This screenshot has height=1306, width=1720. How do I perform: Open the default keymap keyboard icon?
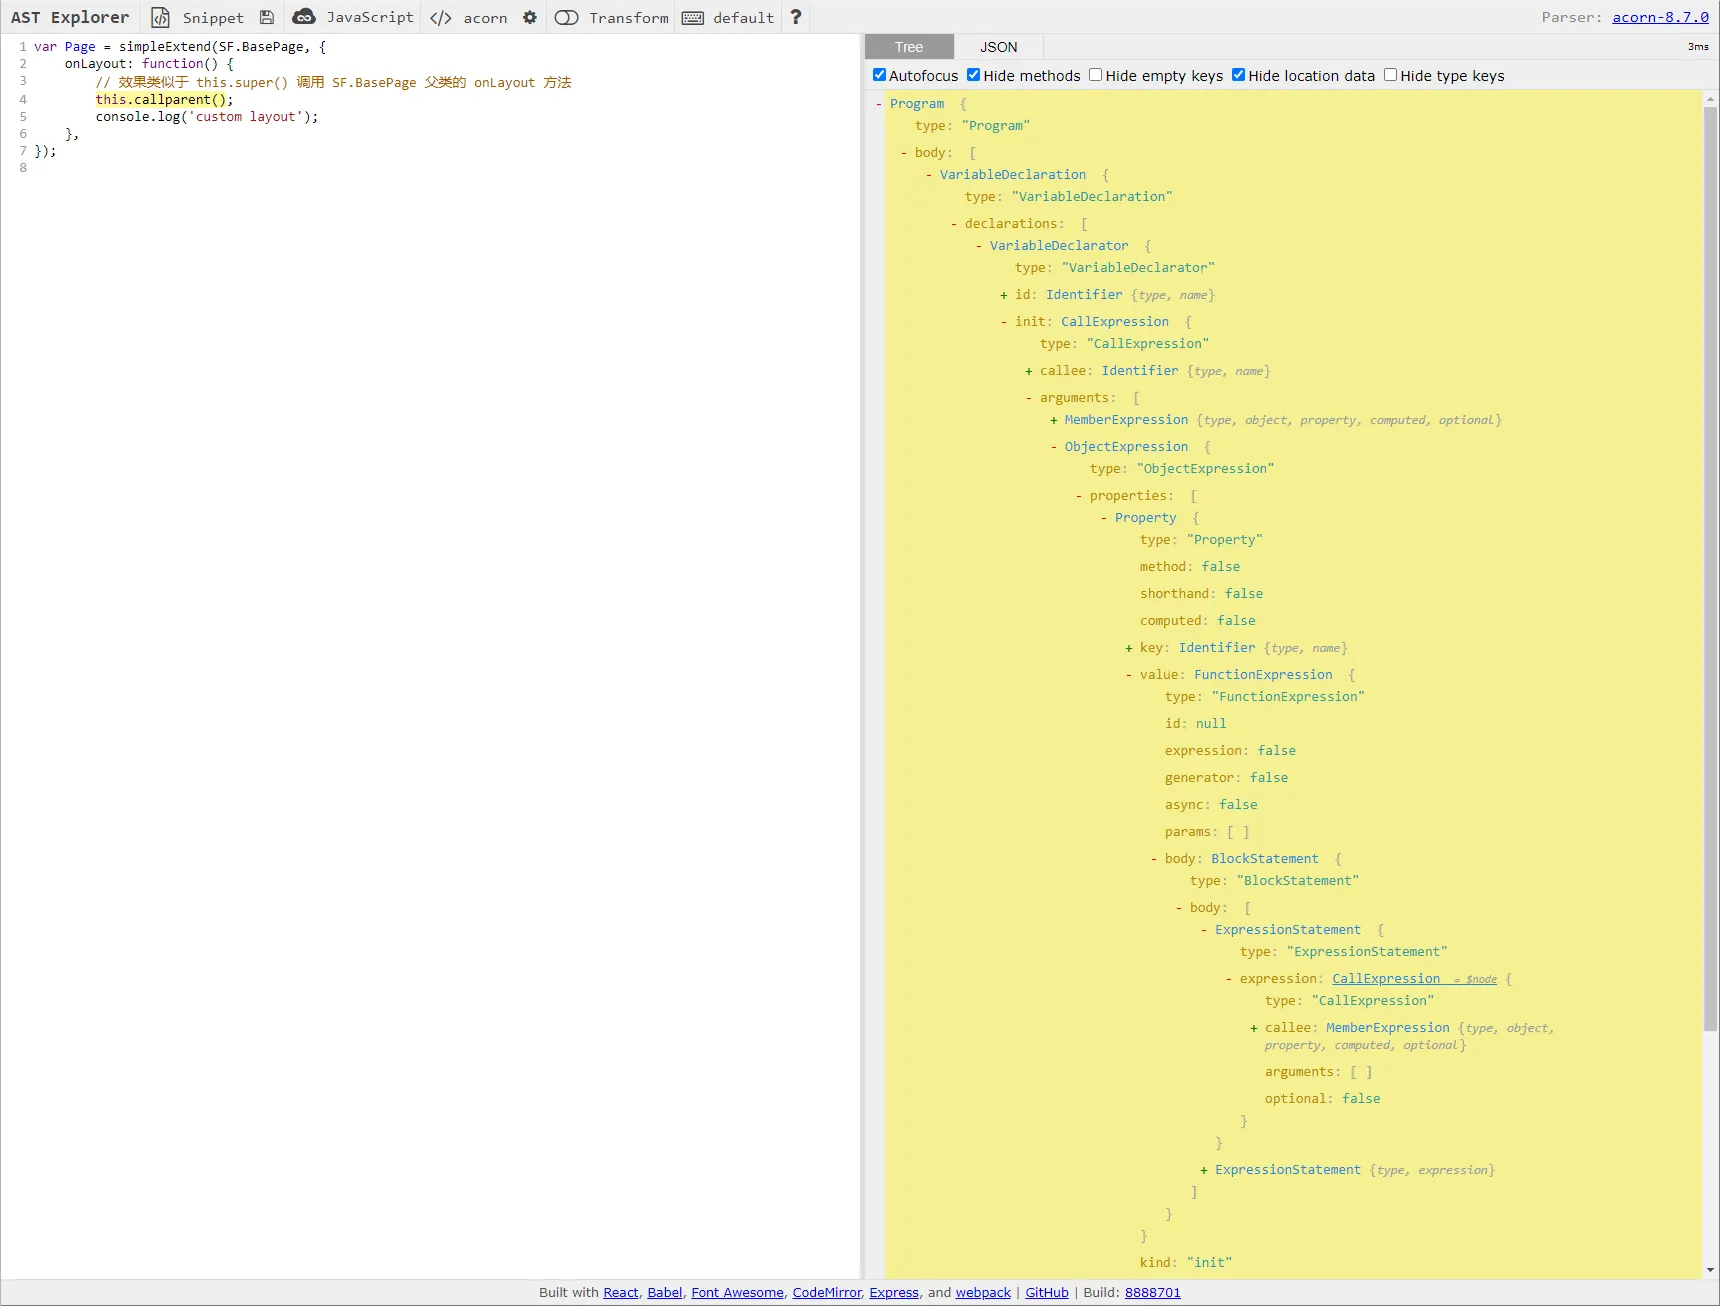coord(693,17)
